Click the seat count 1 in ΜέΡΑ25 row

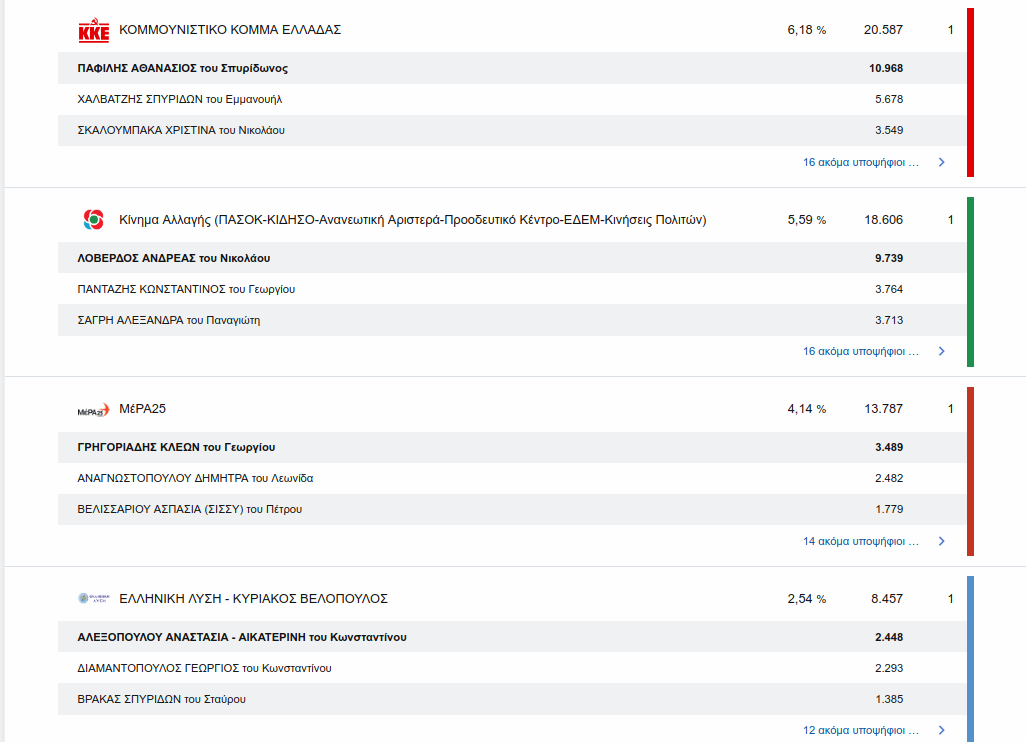[951, 409]
